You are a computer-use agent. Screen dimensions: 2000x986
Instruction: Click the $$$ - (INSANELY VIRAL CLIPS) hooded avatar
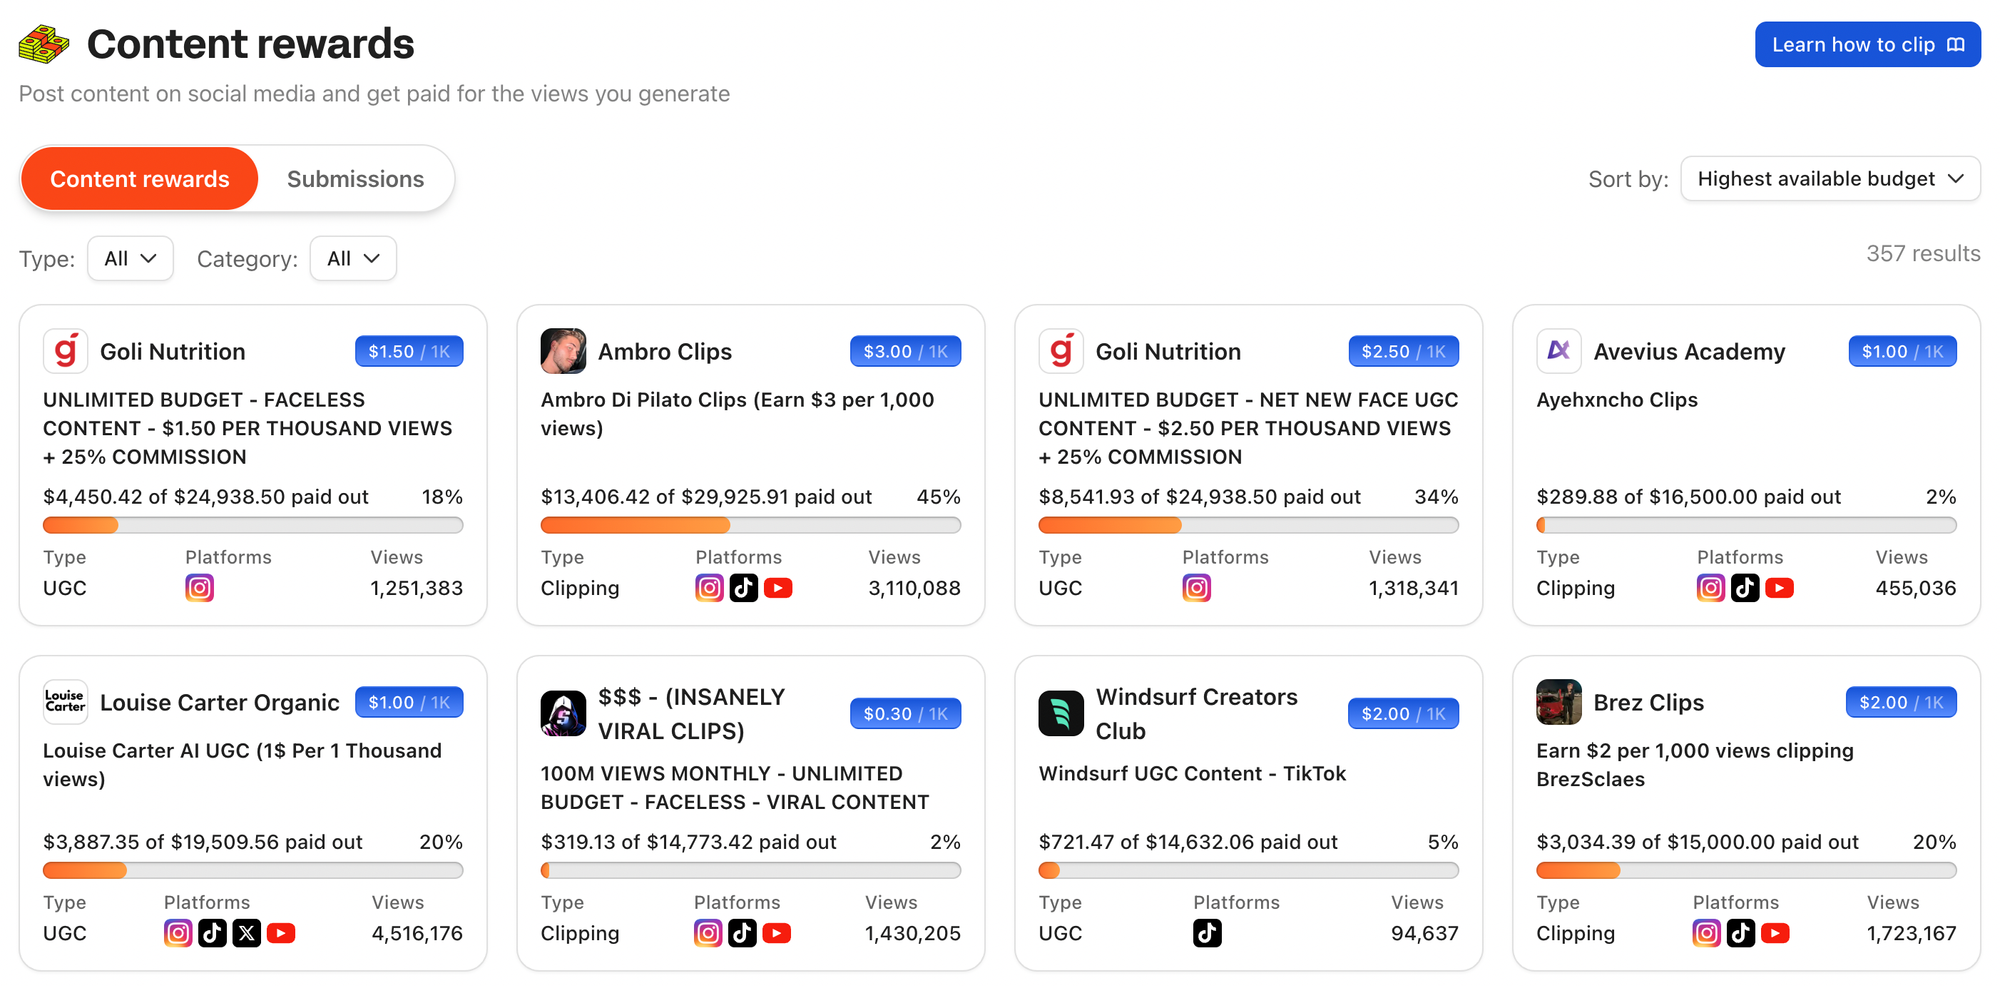[x=563, y=713]
